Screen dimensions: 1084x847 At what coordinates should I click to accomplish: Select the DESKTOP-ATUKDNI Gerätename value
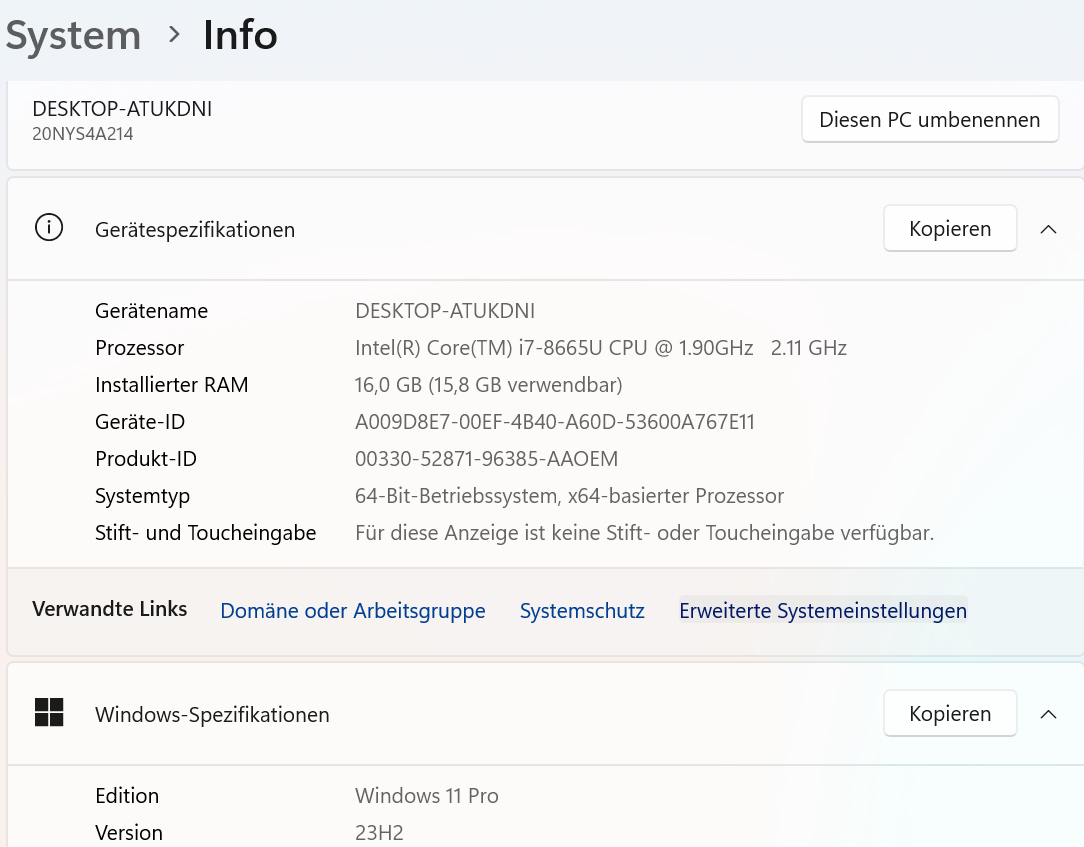(445, 311)
